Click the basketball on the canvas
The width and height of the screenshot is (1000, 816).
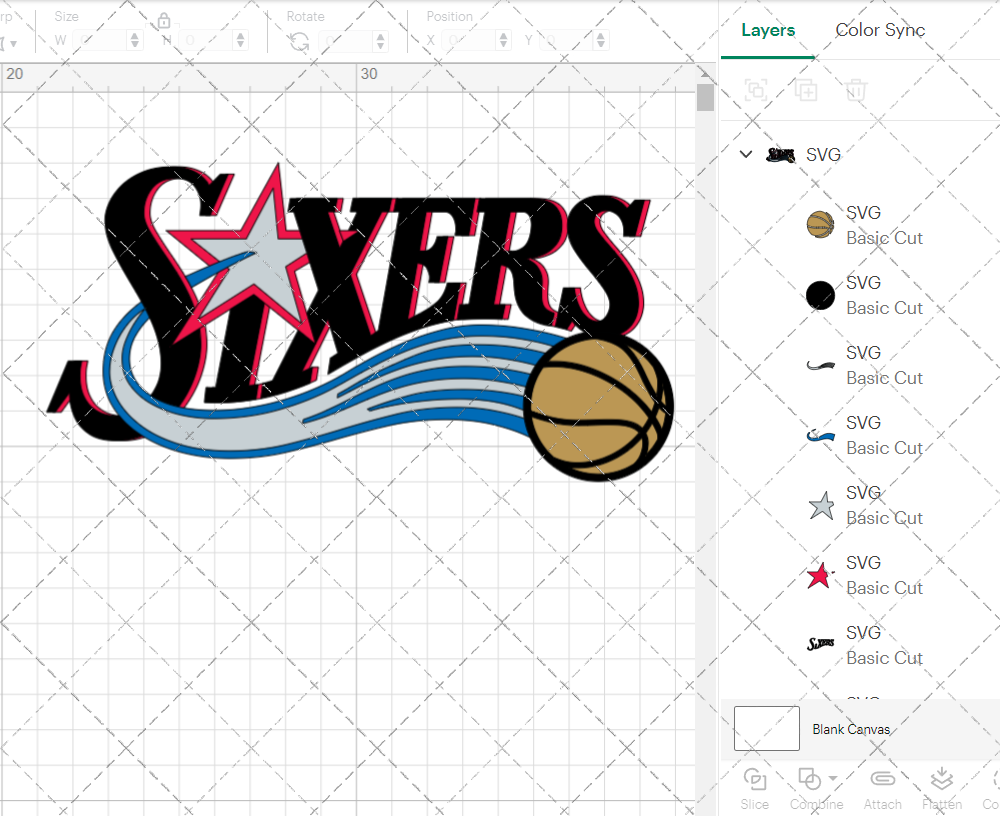pos(598,406)
